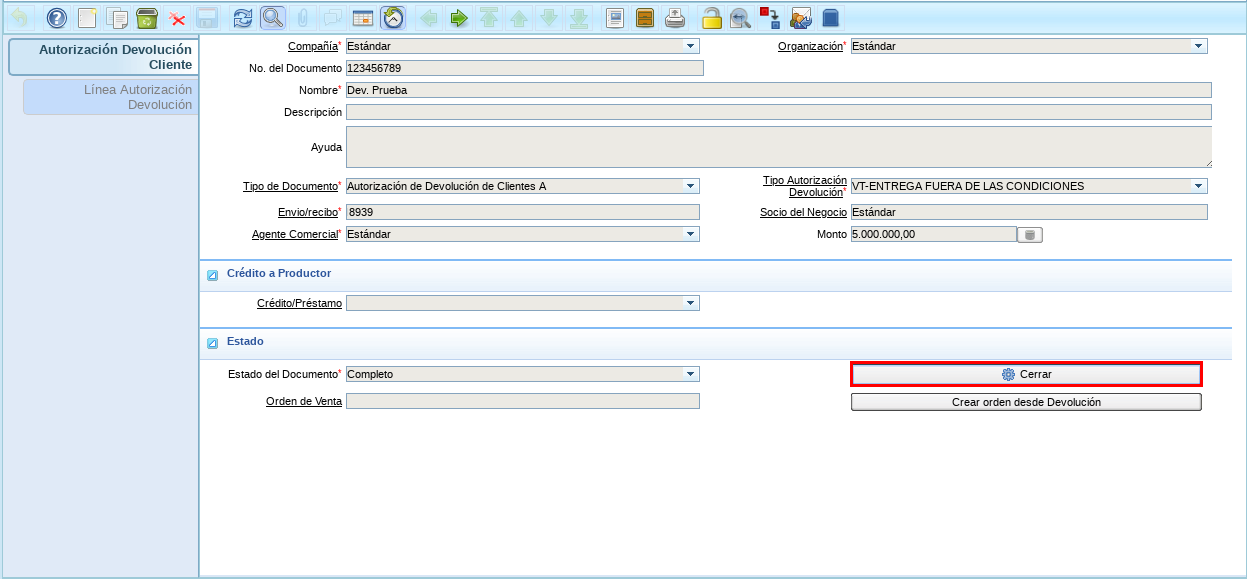The image size is (1247, 579).
Task: Click the Agente Comercial label link
Action: pyautogui.click(x=295, y=234)
